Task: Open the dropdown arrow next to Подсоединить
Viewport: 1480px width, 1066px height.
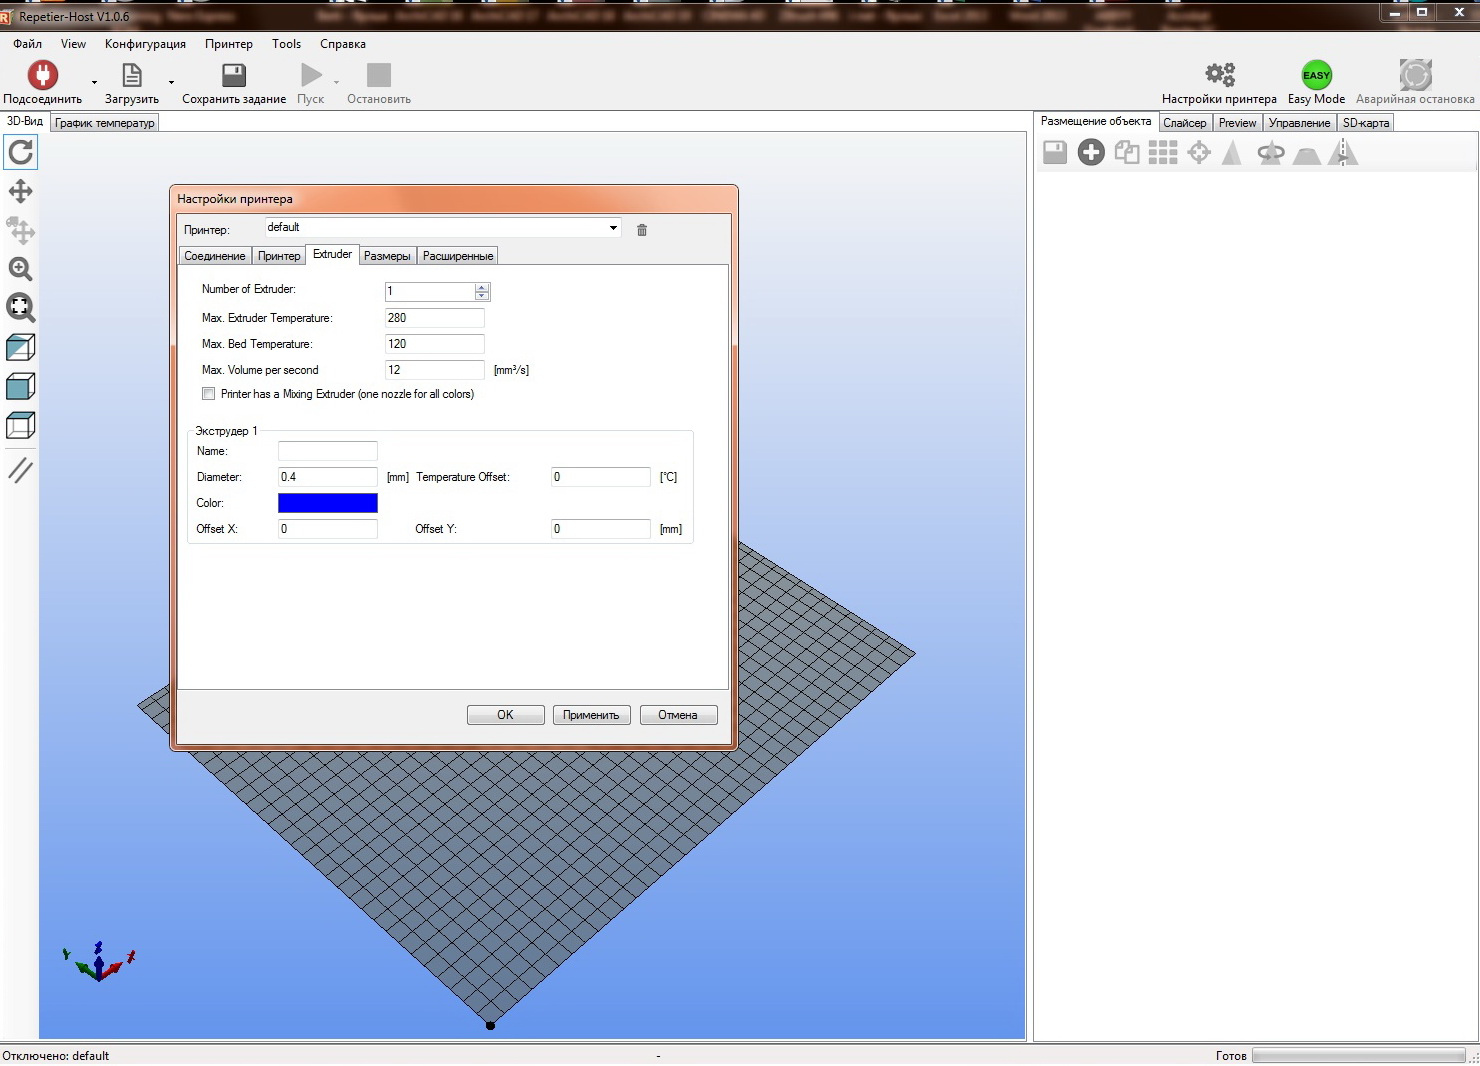Action: 95,82
